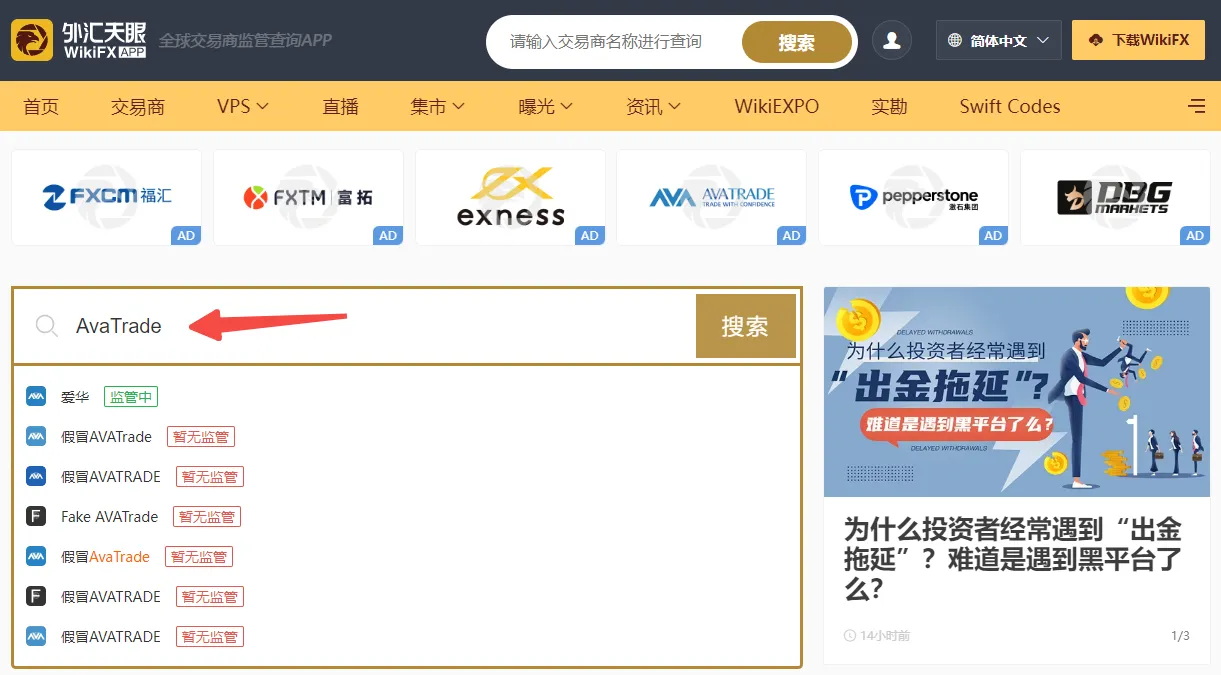Viewport: 1221px width, 675px height.
Task: Click the 监管中 badge next to 爱华
Action: (x=131, y=397)
